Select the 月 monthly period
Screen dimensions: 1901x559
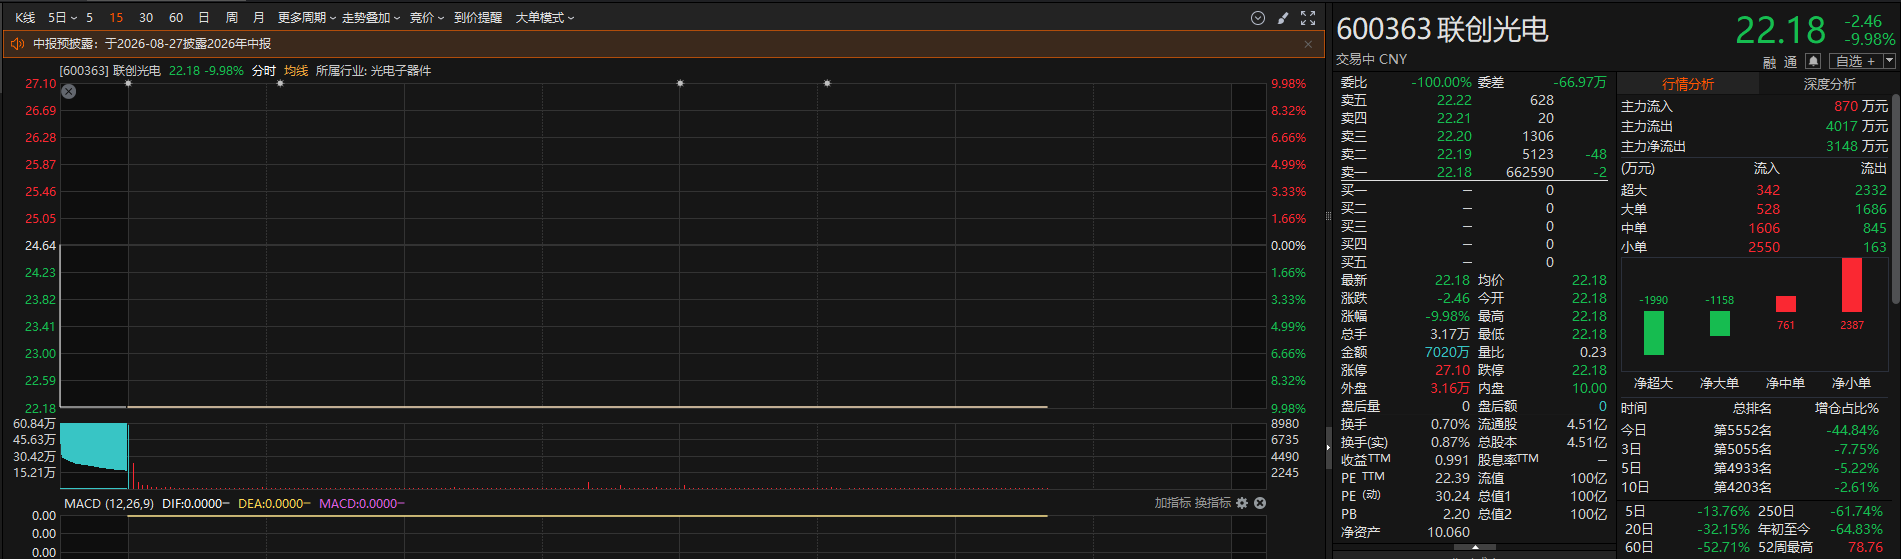coord(259,18)
